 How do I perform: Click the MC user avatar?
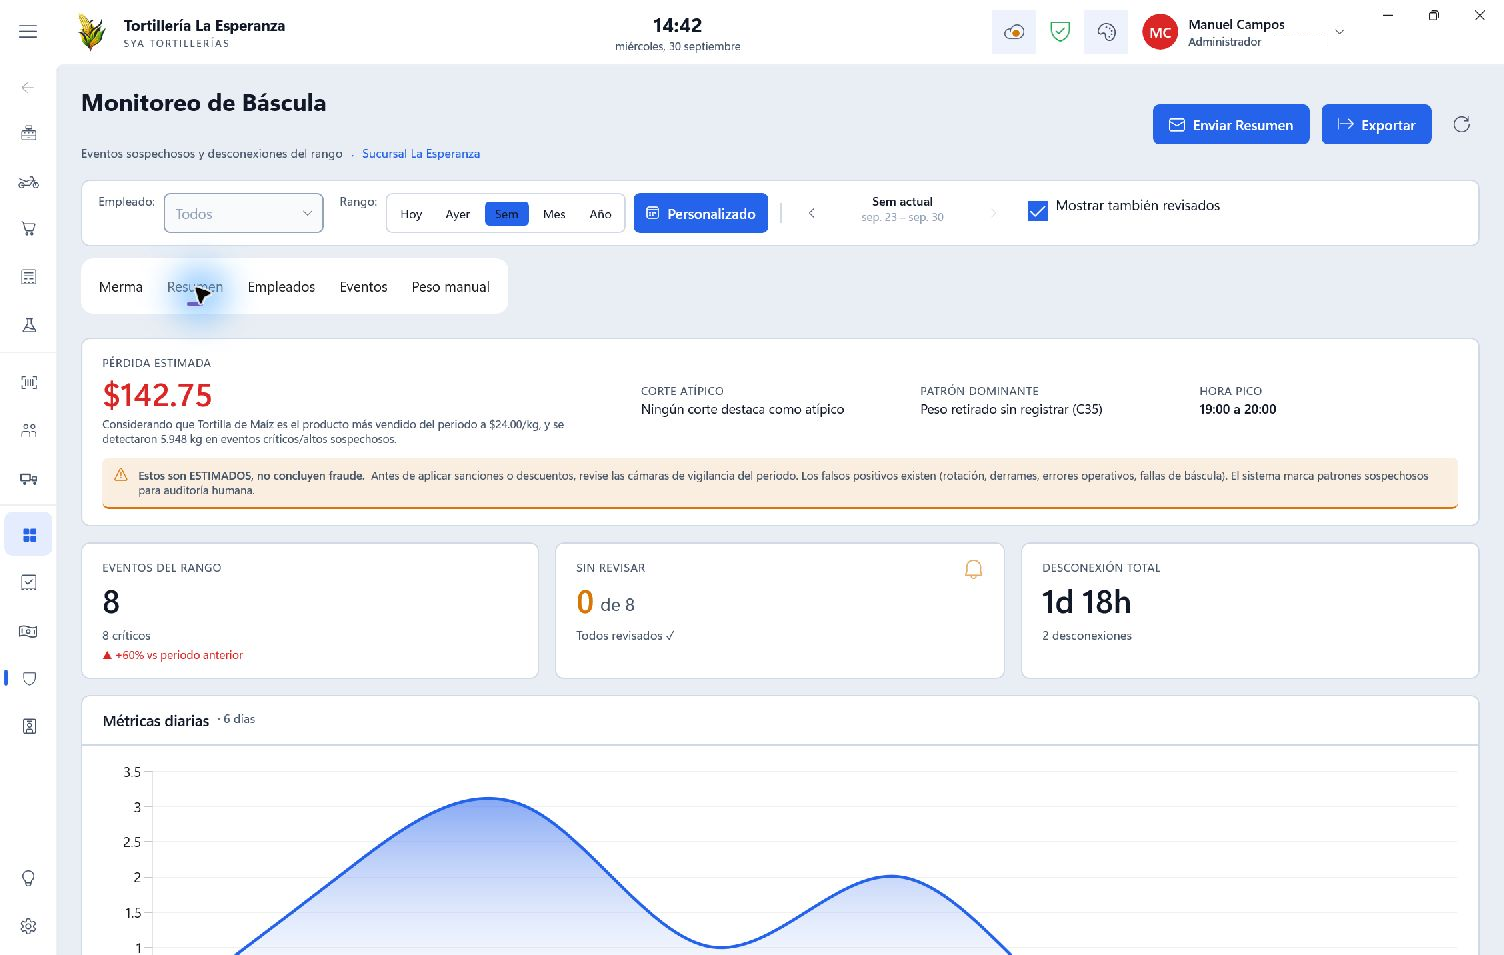(x=1160, y=32)
